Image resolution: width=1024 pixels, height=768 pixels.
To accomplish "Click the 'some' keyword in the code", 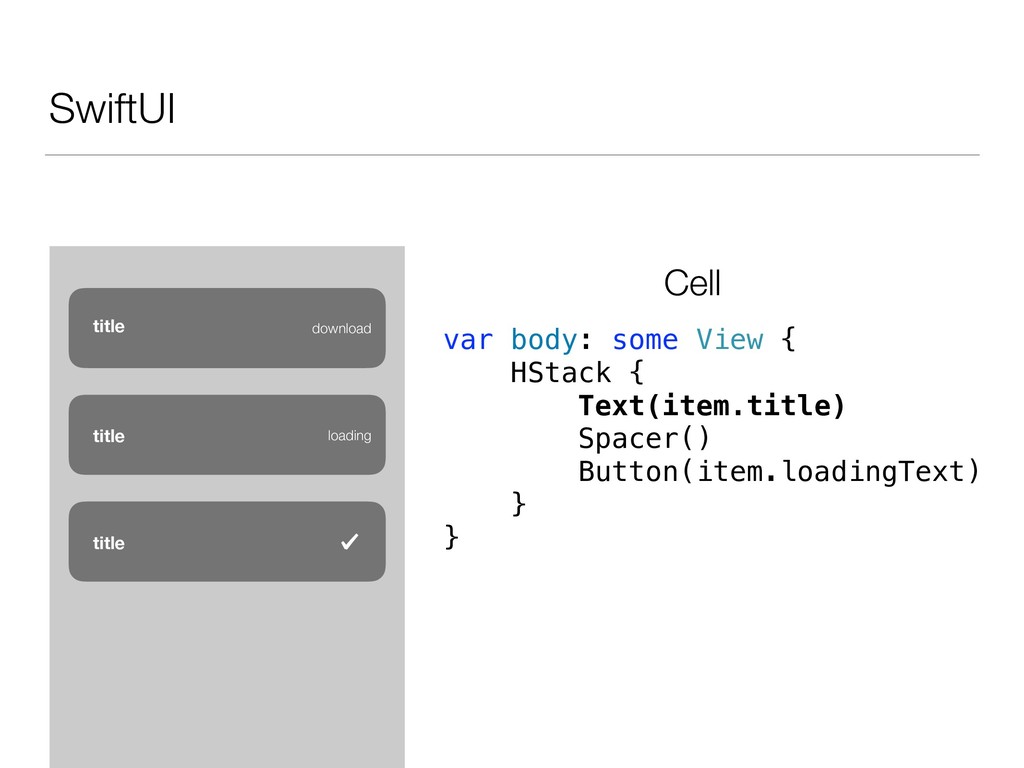I will (645, 340).
